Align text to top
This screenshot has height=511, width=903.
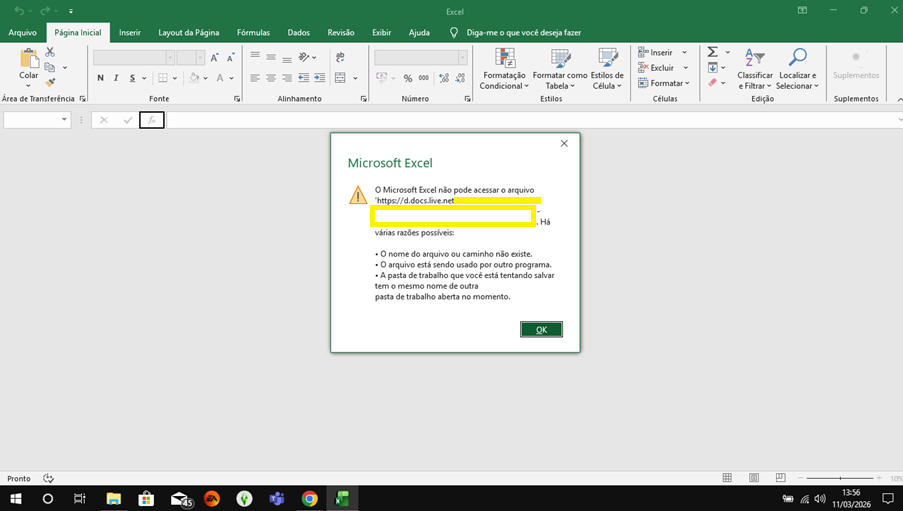click(255, 56)
